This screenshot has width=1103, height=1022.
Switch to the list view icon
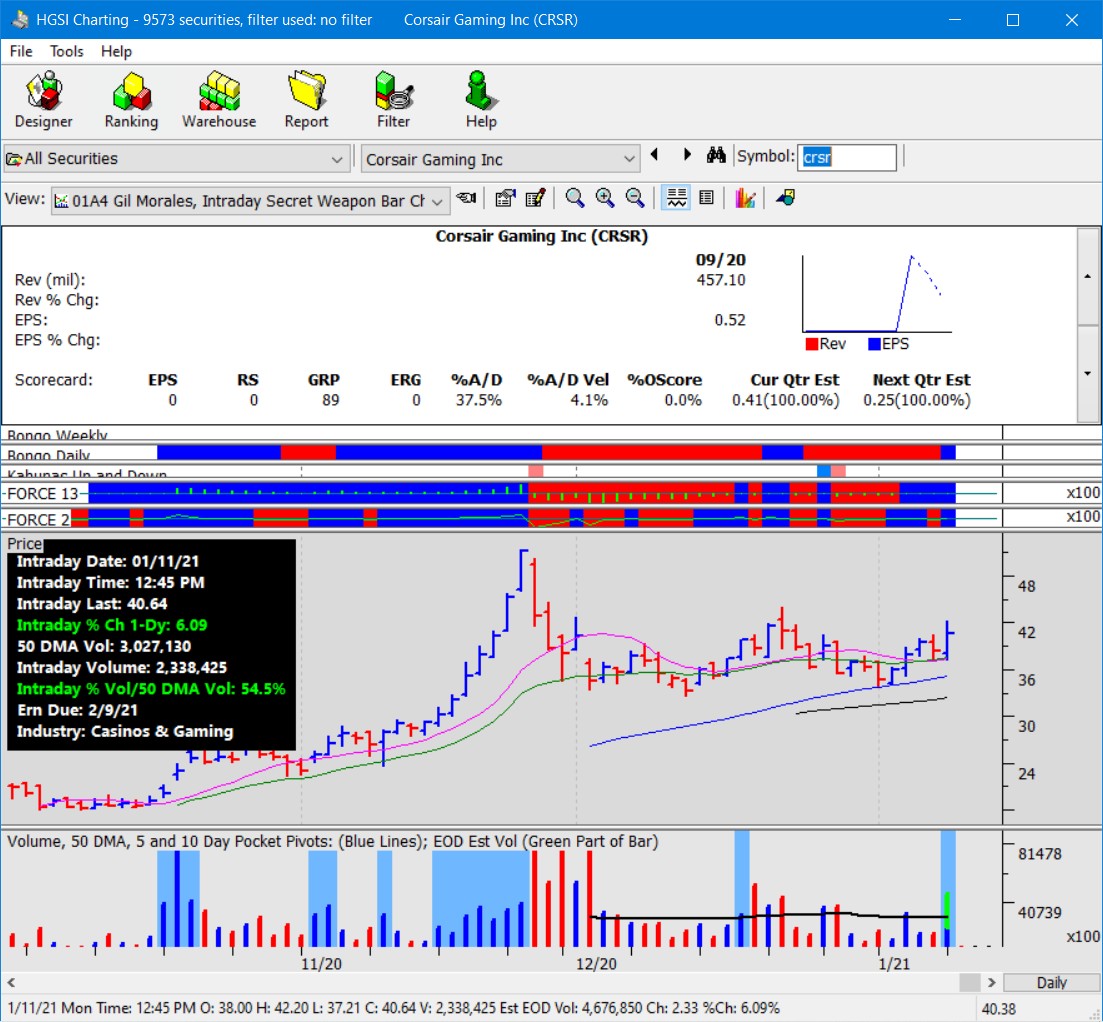[x=707, y=198]
